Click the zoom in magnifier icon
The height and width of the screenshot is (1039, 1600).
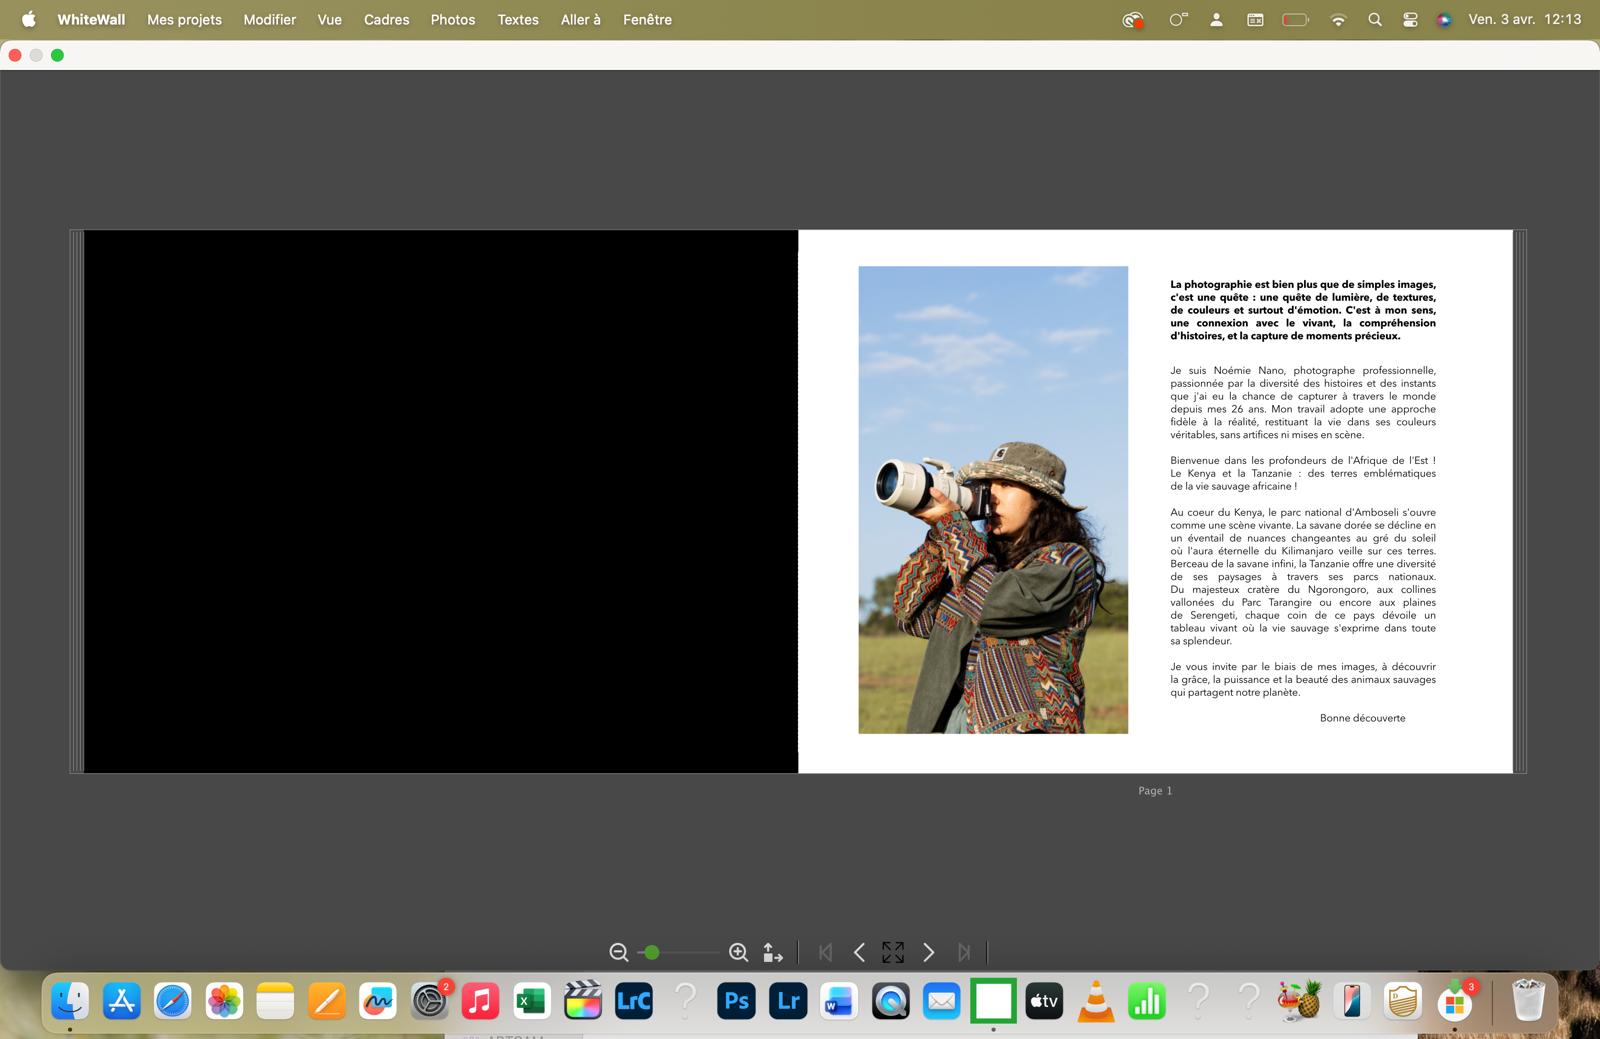pyautogui.click(x=738, y=953)
